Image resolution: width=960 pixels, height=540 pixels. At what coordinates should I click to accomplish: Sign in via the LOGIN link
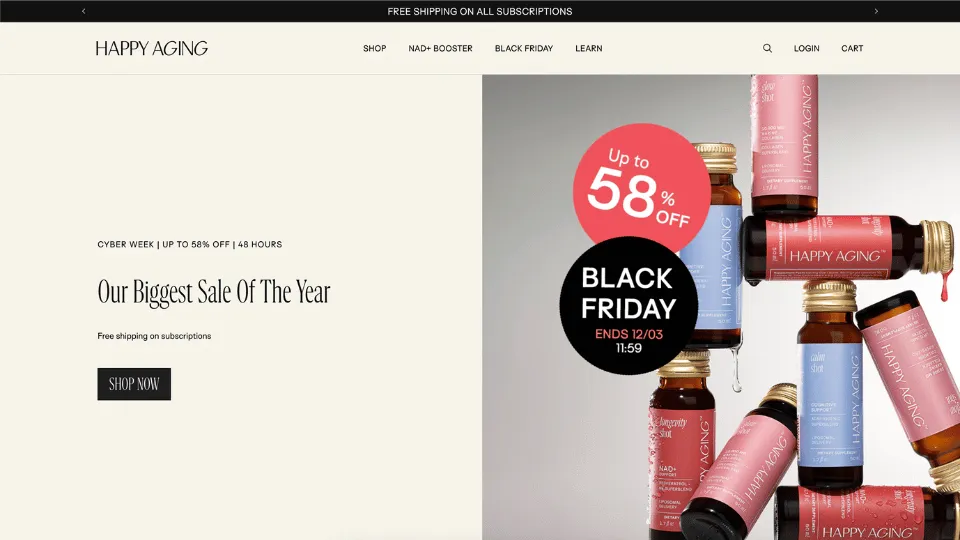pyautogui.click(x=806, y=48)
